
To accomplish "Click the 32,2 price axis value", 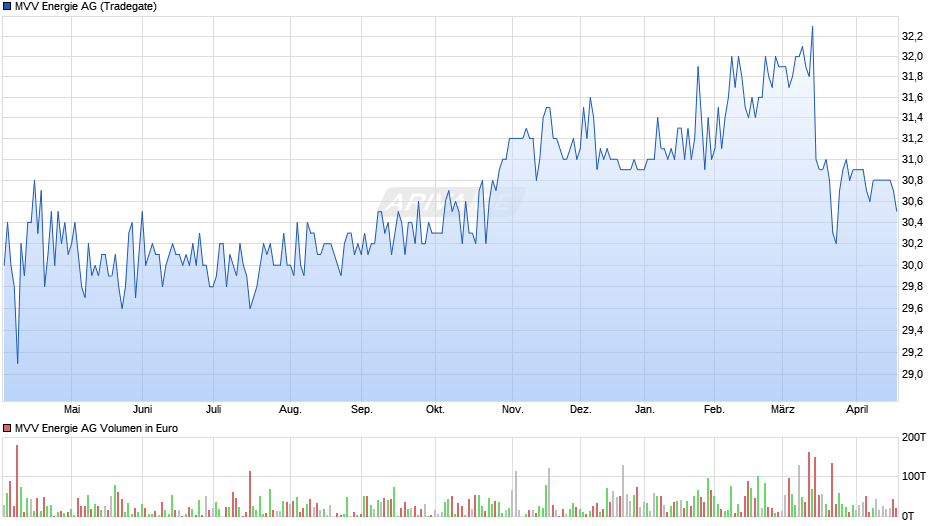I will 912,37.
